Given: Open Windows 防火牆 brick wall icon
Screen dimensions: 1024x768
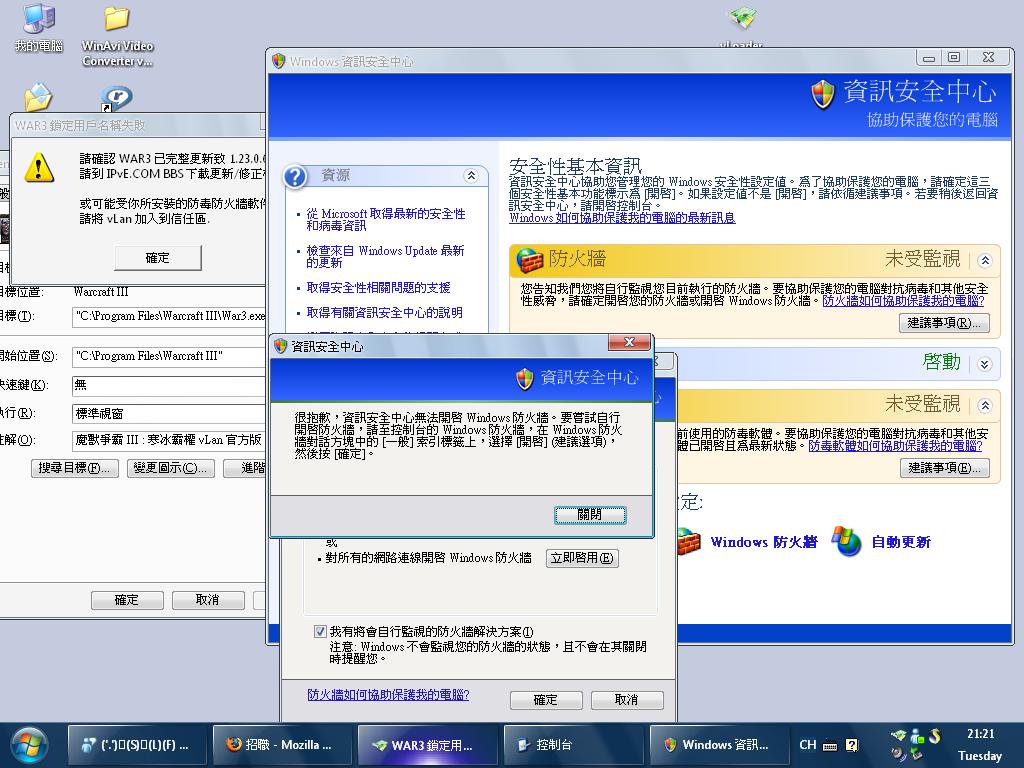Looking at the screenshot, I should [x=689, y=541].
